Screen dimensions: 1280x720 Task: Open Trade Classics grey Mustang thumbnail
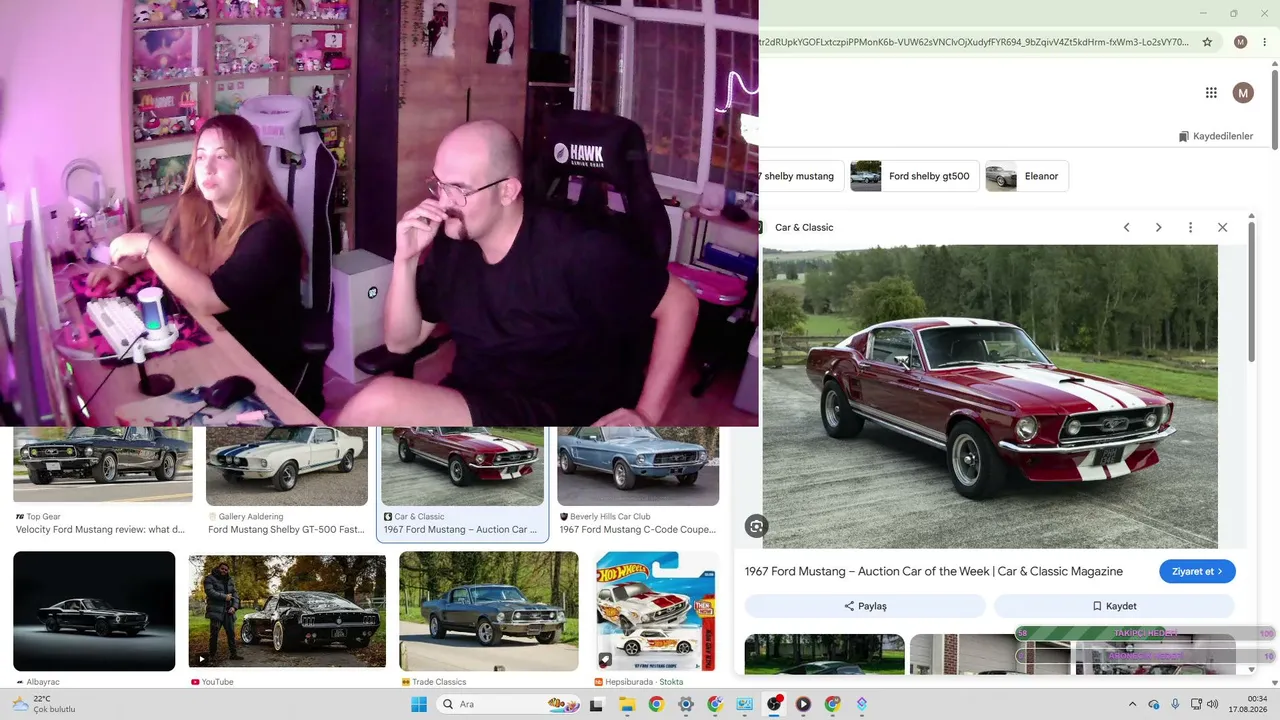click(x=489, y=611)
